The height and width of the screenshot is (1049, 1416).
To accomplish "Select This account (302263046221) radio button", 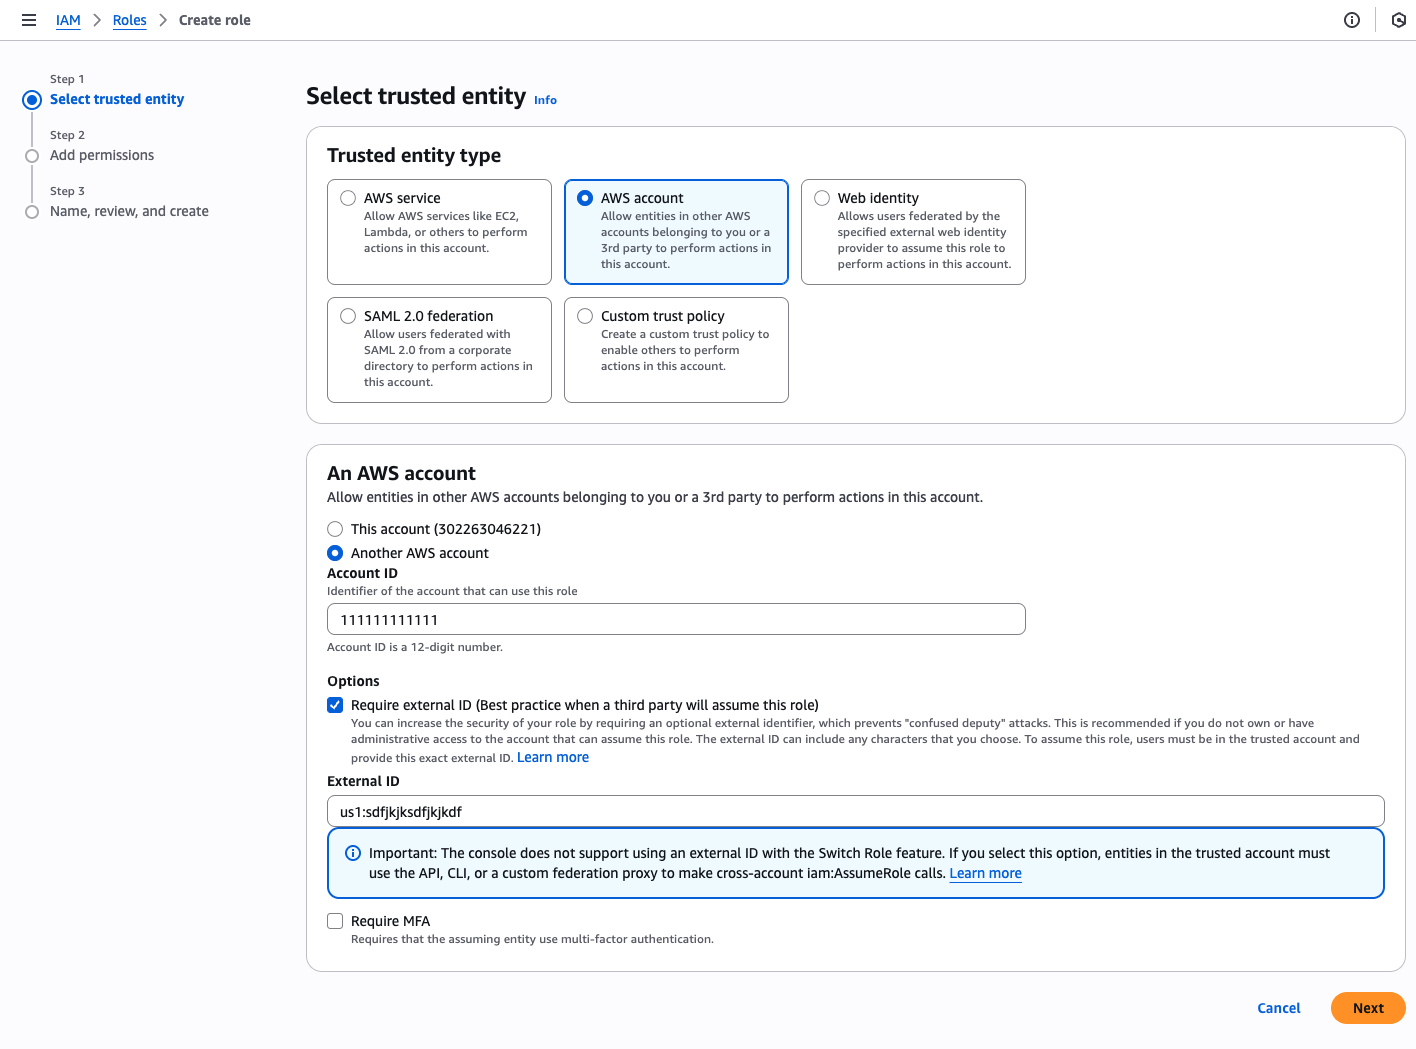I will click(x=335, y=529).
